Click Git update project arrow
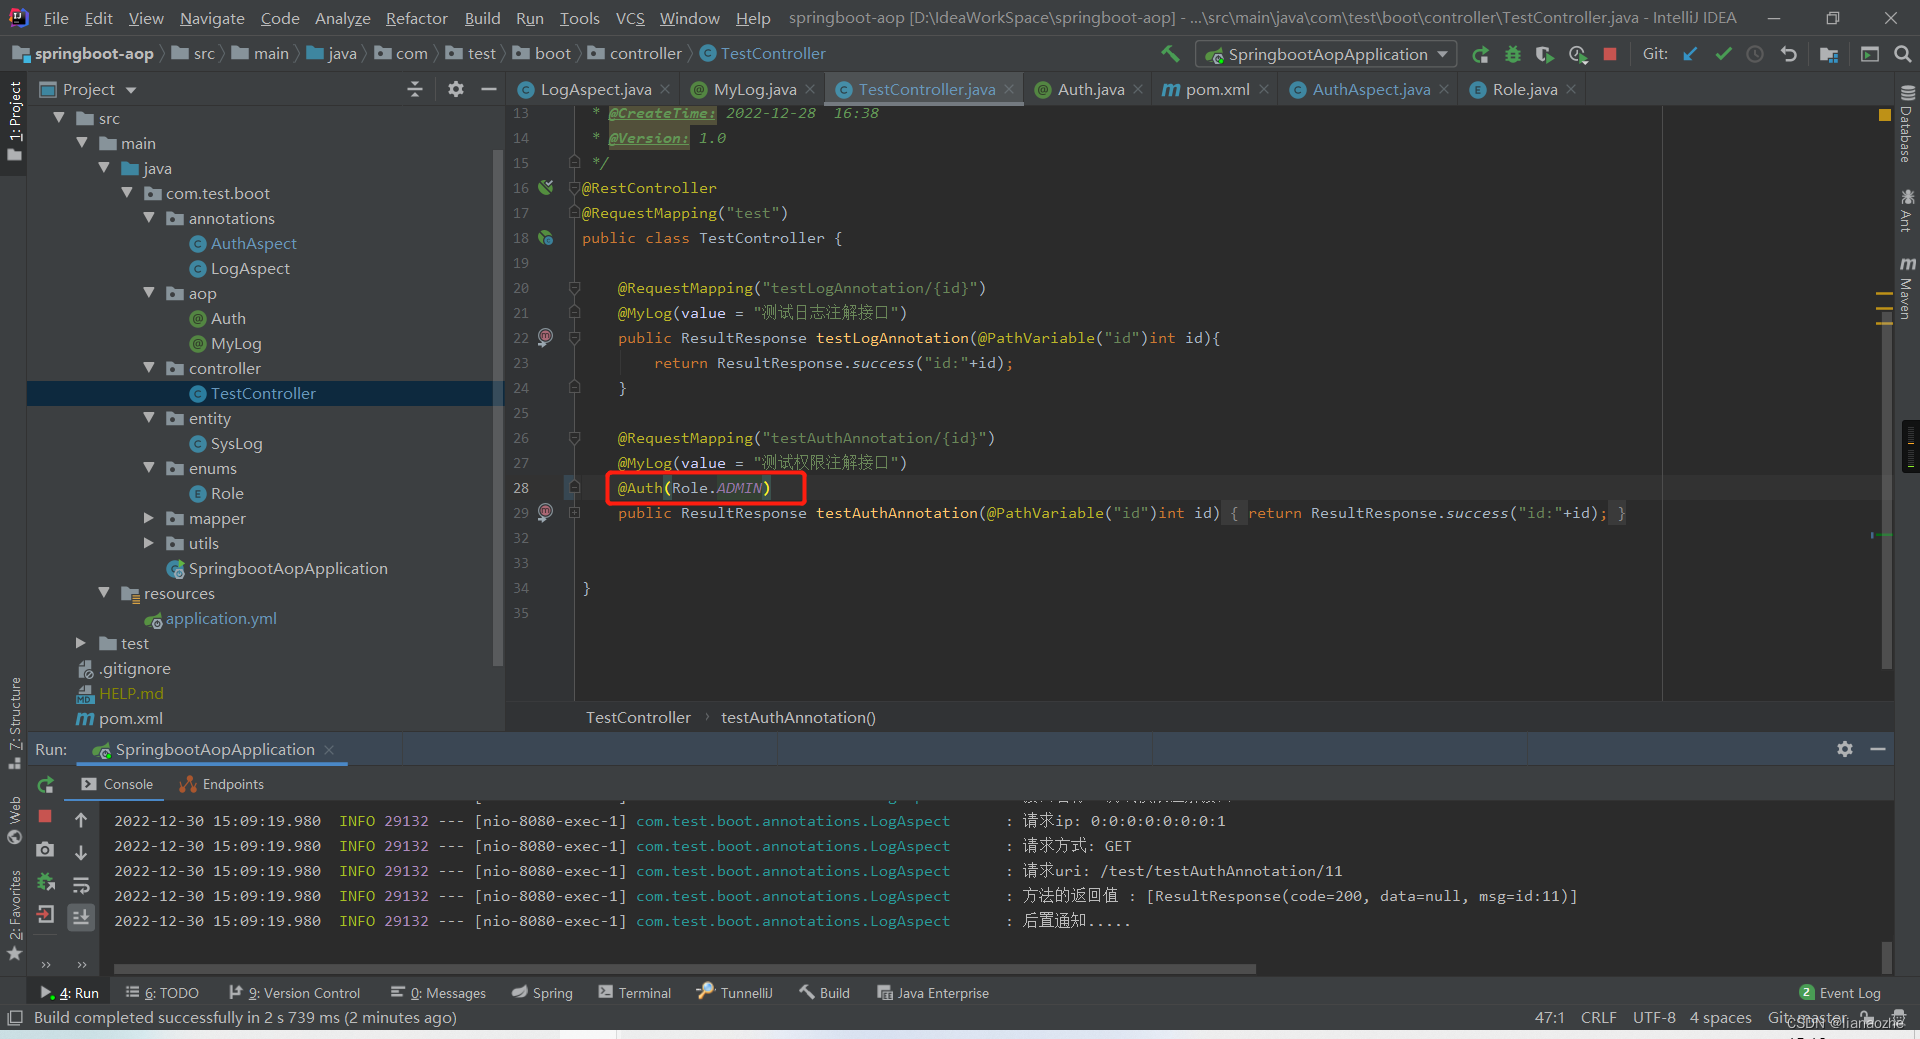This screenshot has width=1920, height=1039. [x=1690, y=54]
